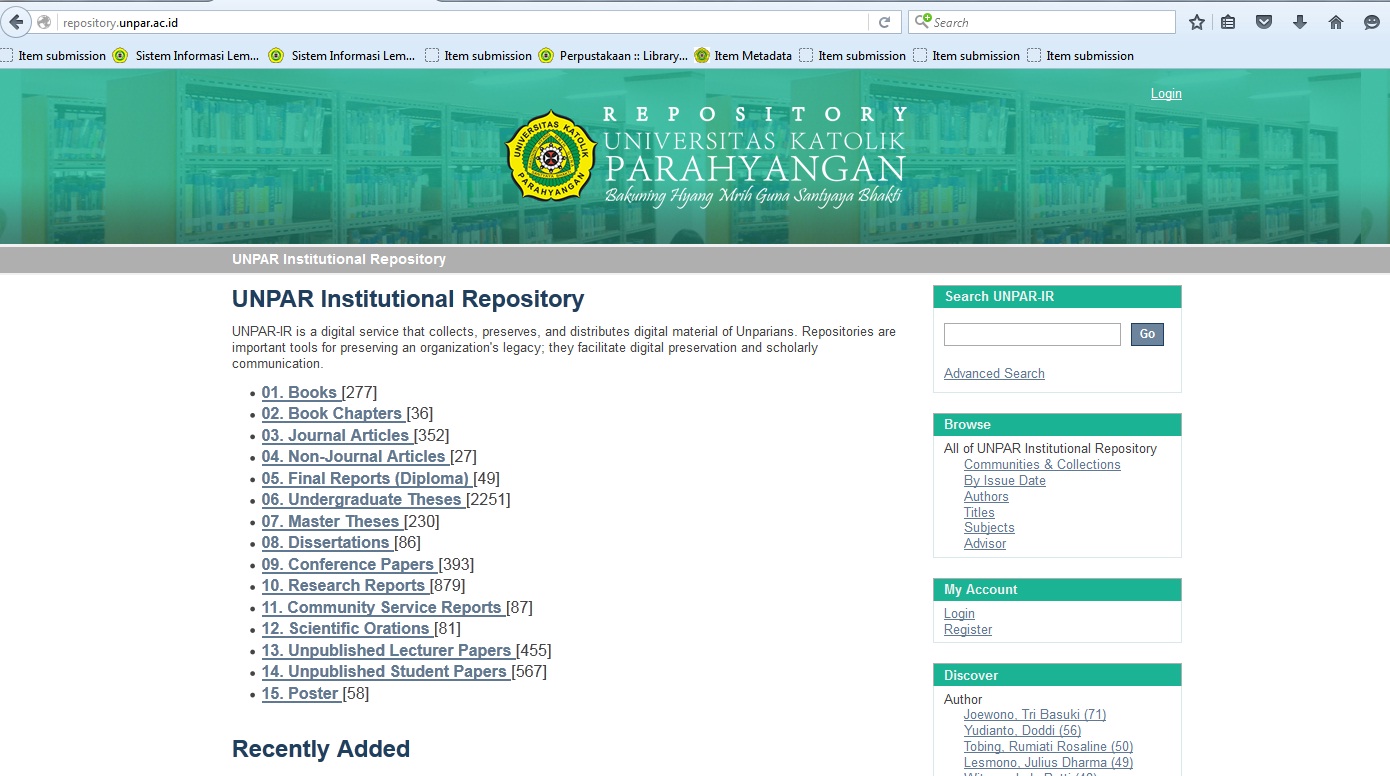Screen dimensions: 1390x776
Task: Navigate back using the browser back arrow
Action: click(x=16, y=21)
